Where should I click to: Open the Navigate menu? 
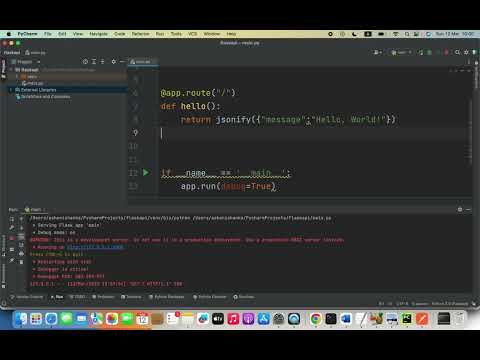pos(98,34)
